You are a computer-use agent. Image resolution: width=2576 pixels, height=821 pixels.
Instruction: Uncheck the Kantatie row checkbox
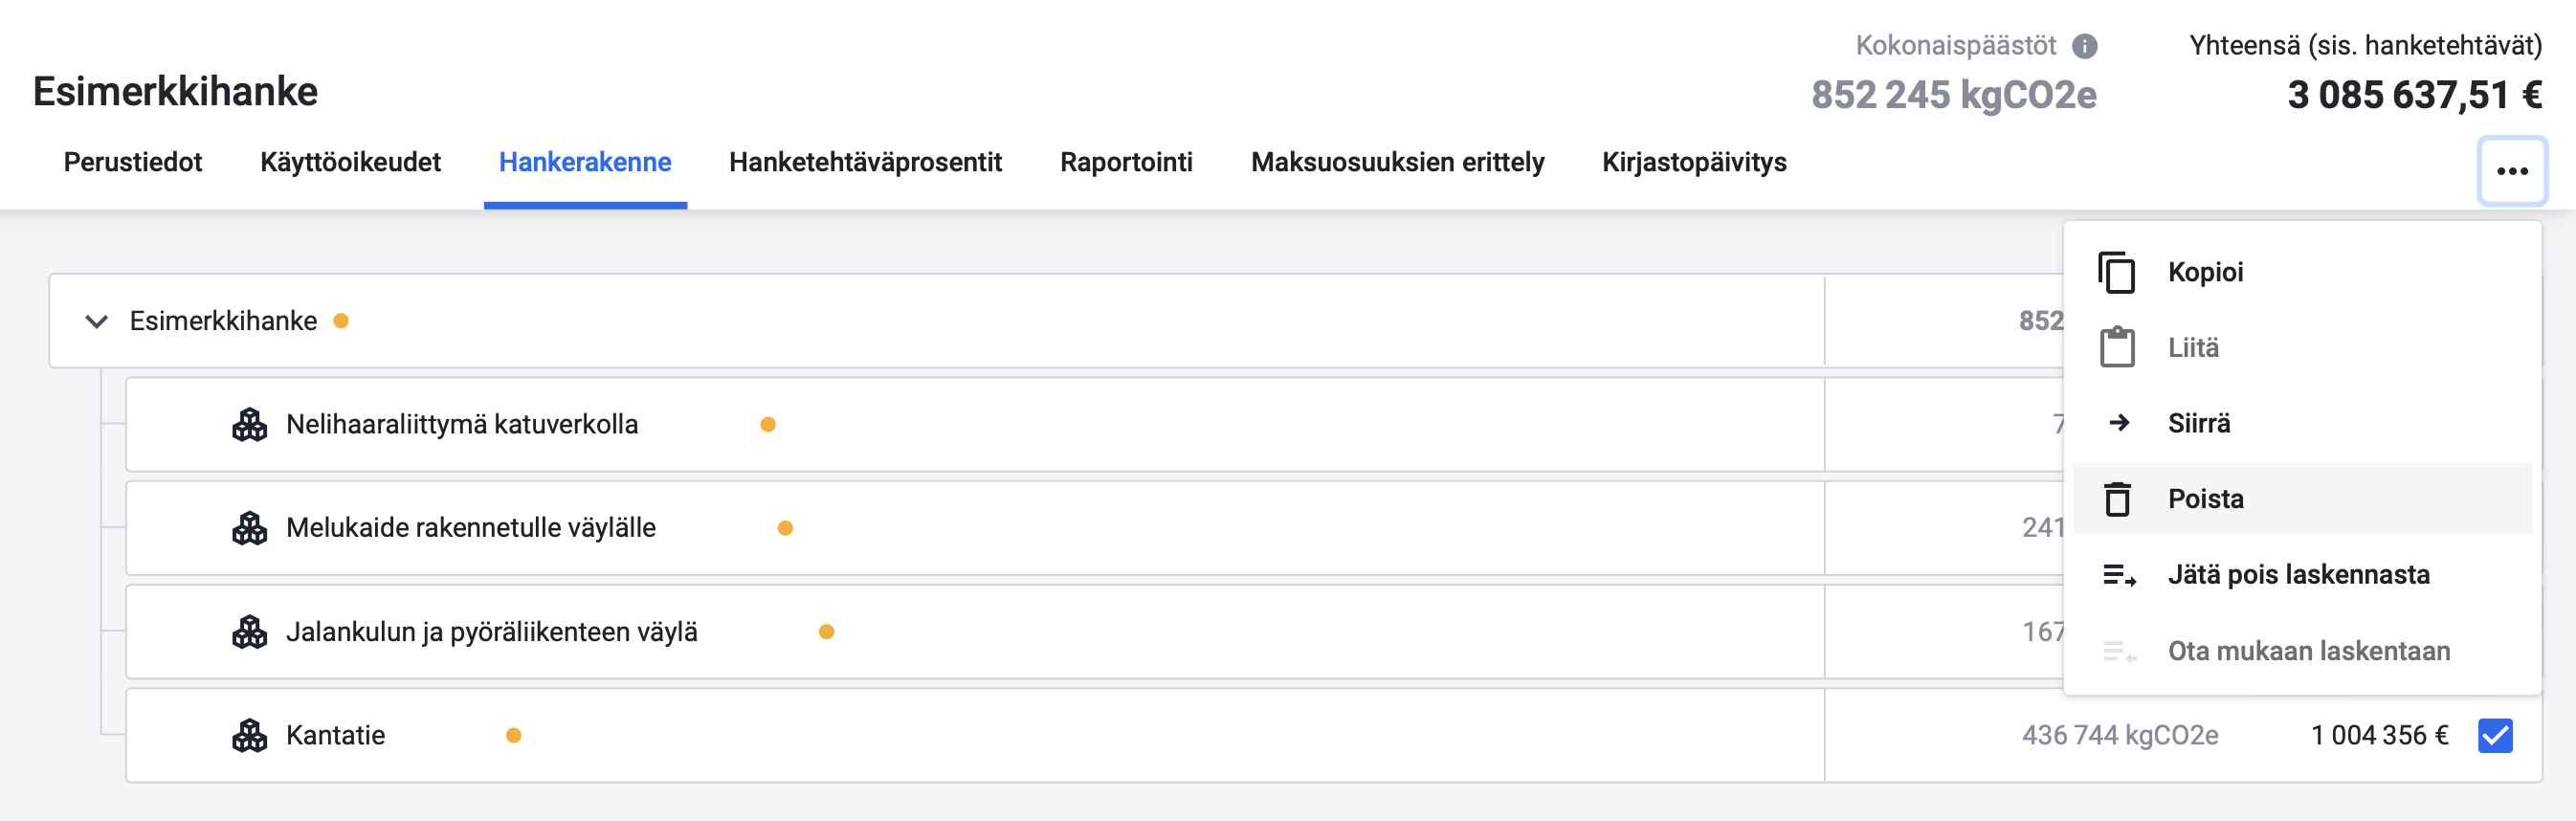pyautogui.click(x=2495, y=735)
